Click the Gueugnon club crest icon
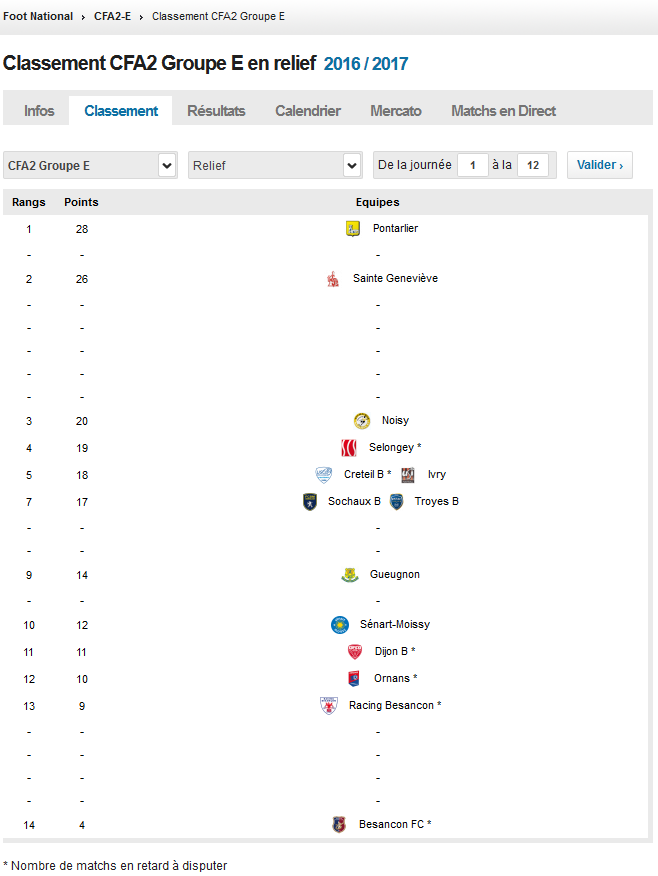The height and width of the screenshot is (876, 658). pyautogui.click(x=350, y=575)
